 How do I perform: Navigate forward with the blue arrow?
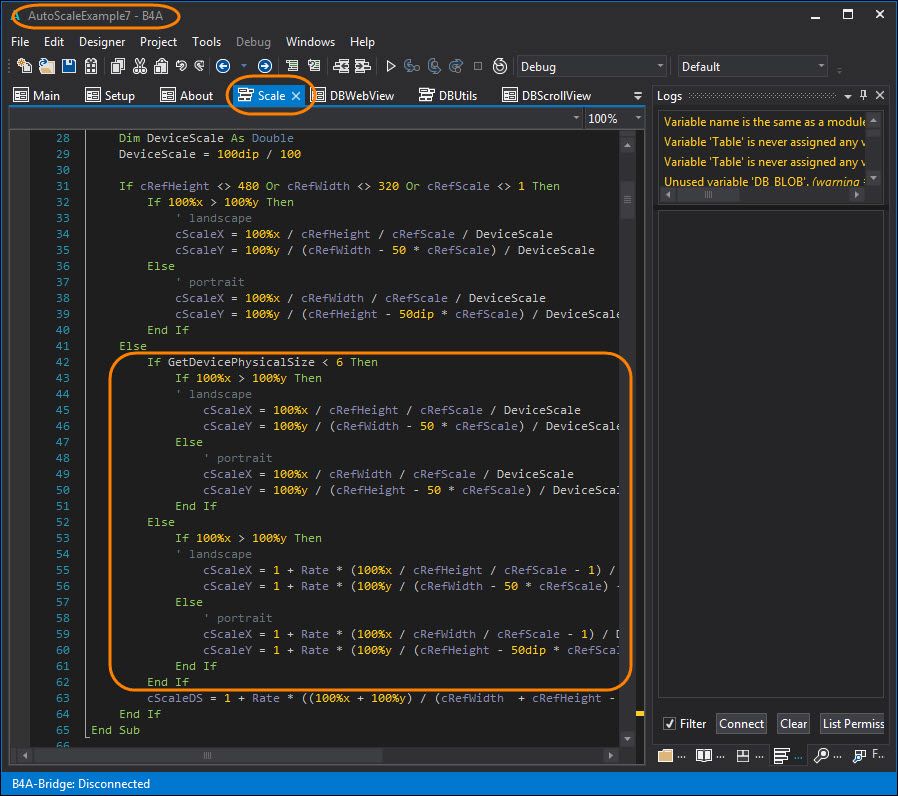[x=264, y=65]
